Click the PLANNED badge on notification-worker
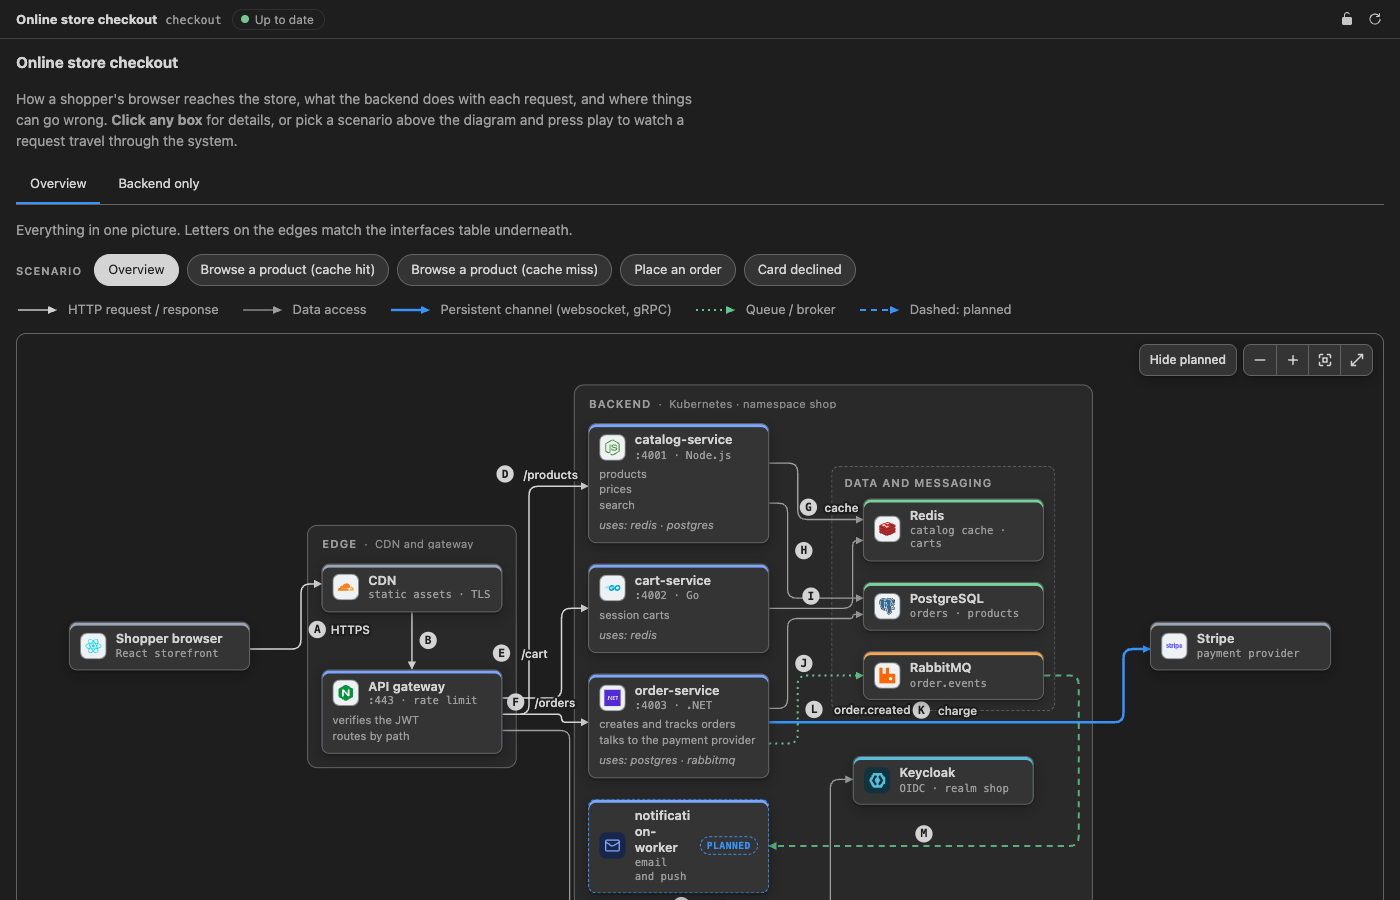This screenshot has width=1400, height=900. click(728, 846)
